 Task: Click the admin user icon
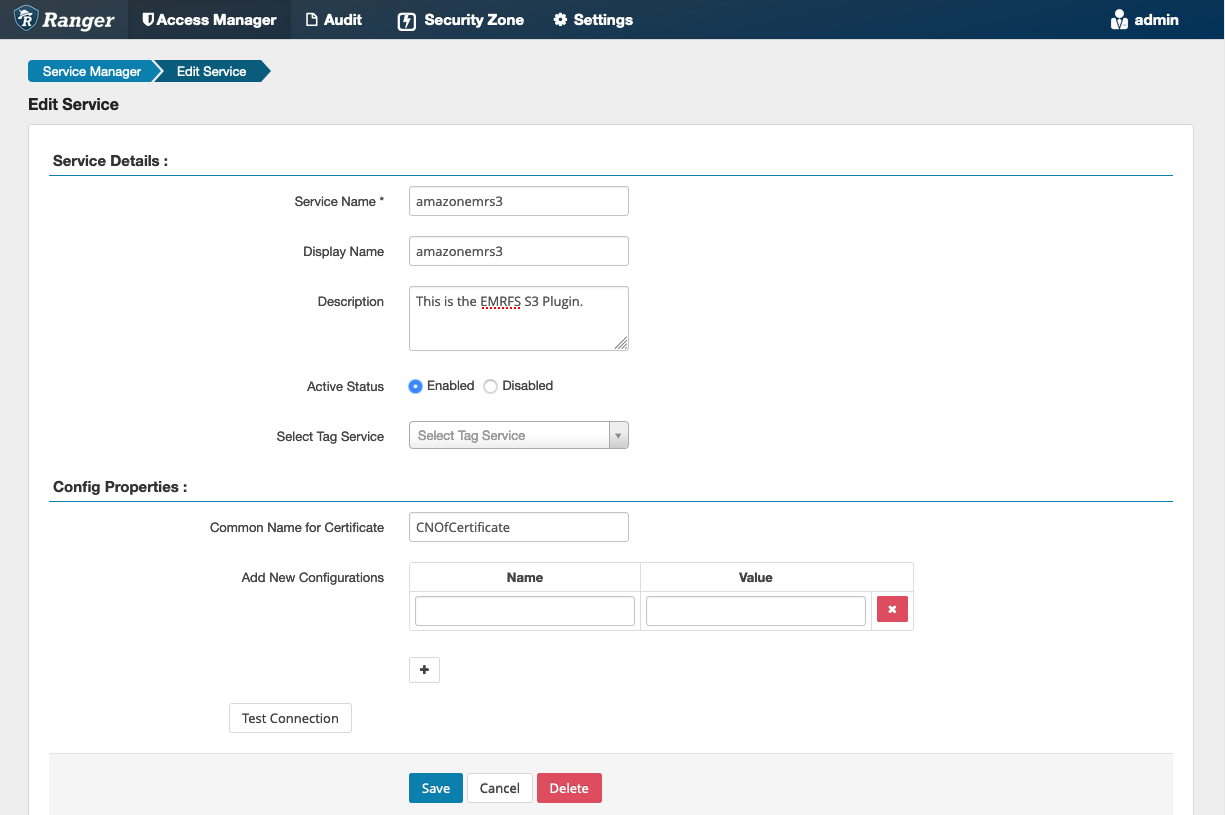[1119, 20]
